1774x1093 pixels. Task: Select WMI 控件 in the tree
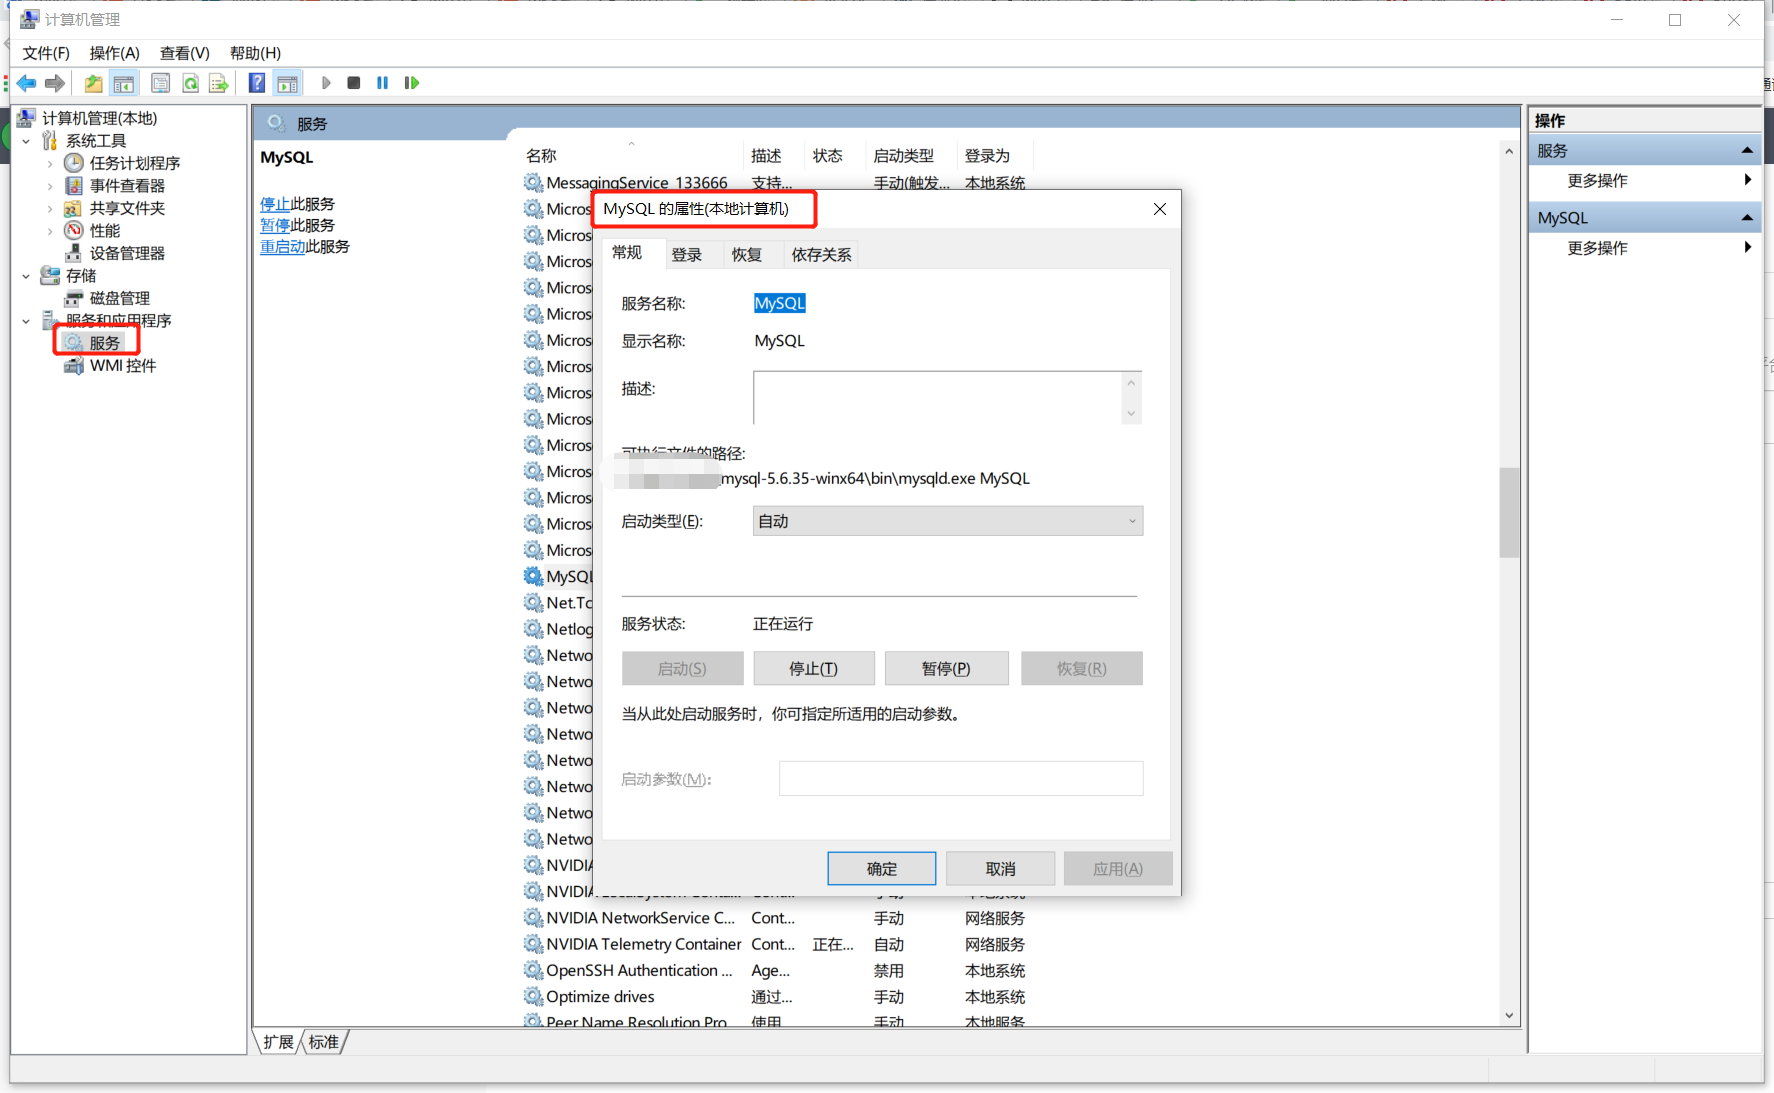click(x=123, y=366)
